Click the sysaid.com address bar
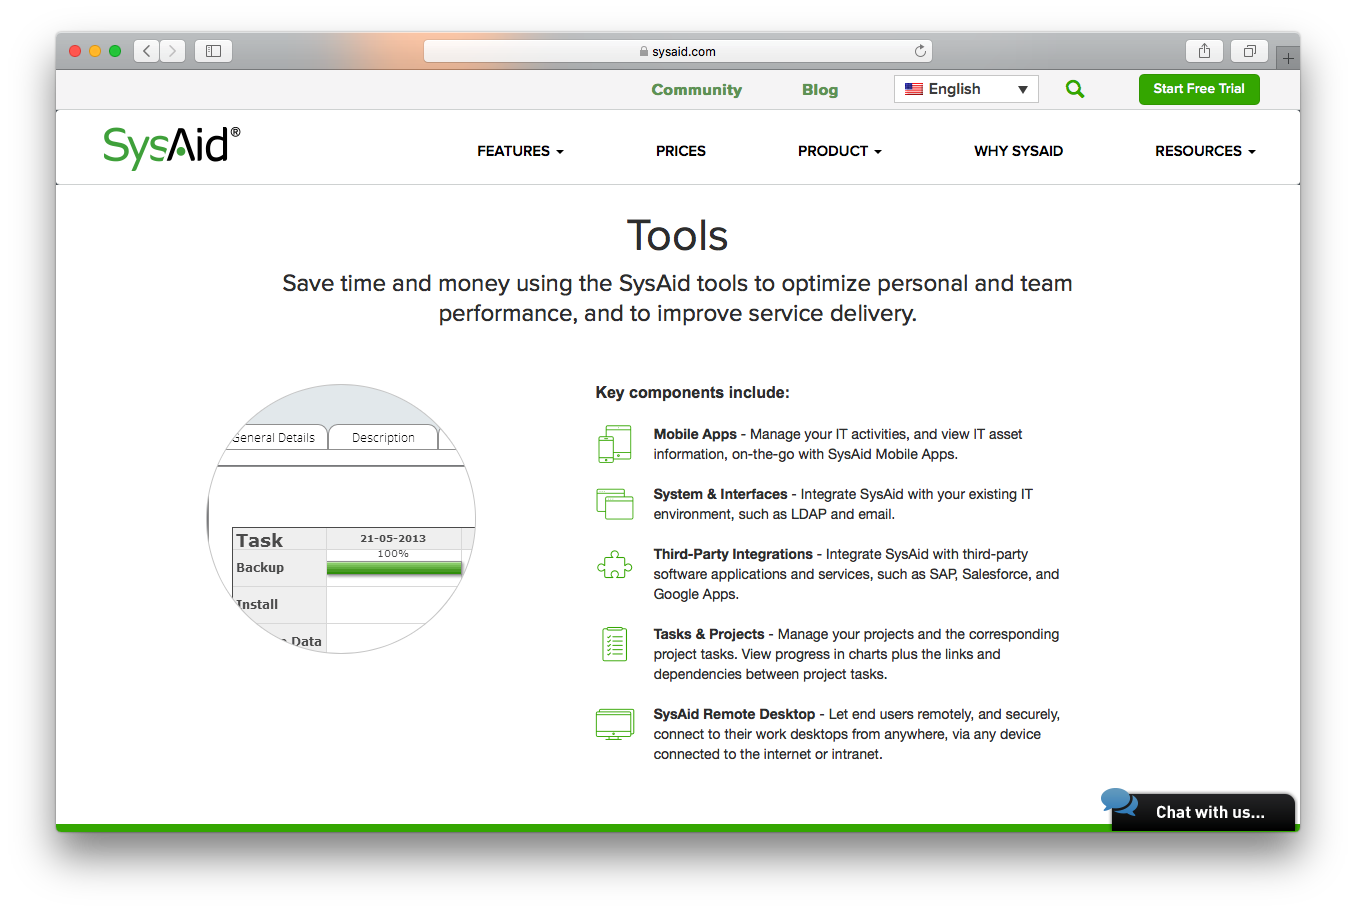1356x912 pixels. pos(678,51)
